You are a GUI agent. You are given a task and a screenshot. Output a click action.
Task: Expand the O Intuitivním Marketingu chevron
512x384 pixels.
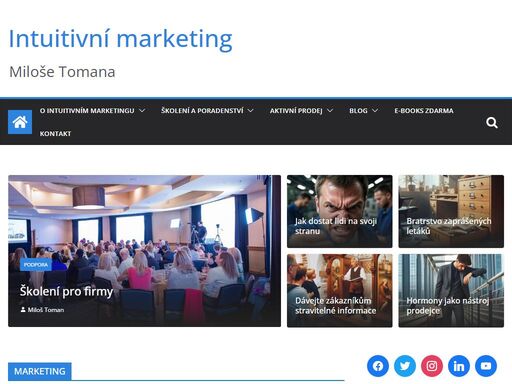[x=142, y=110]
